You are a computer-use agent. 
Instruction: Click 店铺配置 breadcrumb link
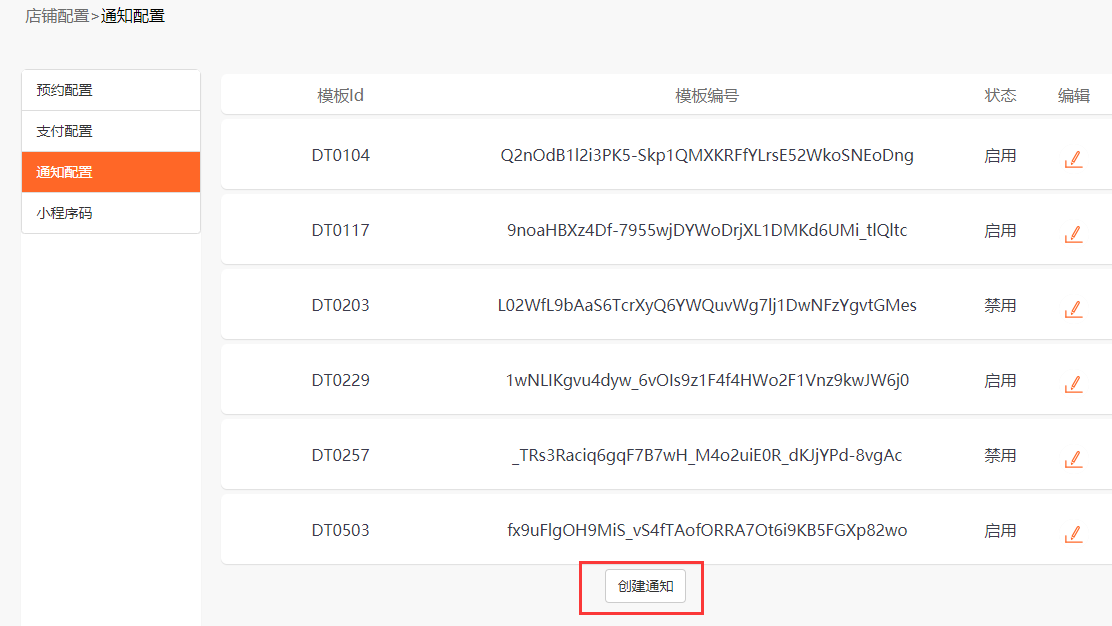point(57,16)
